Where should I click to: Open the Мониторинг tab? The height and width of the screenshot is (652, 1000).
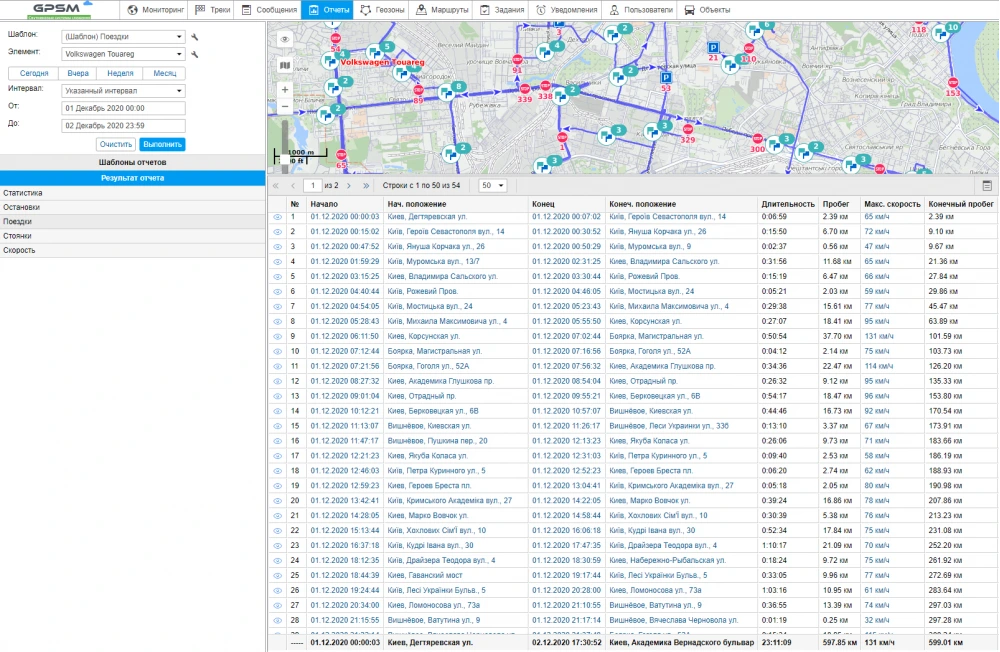[155, 10]
